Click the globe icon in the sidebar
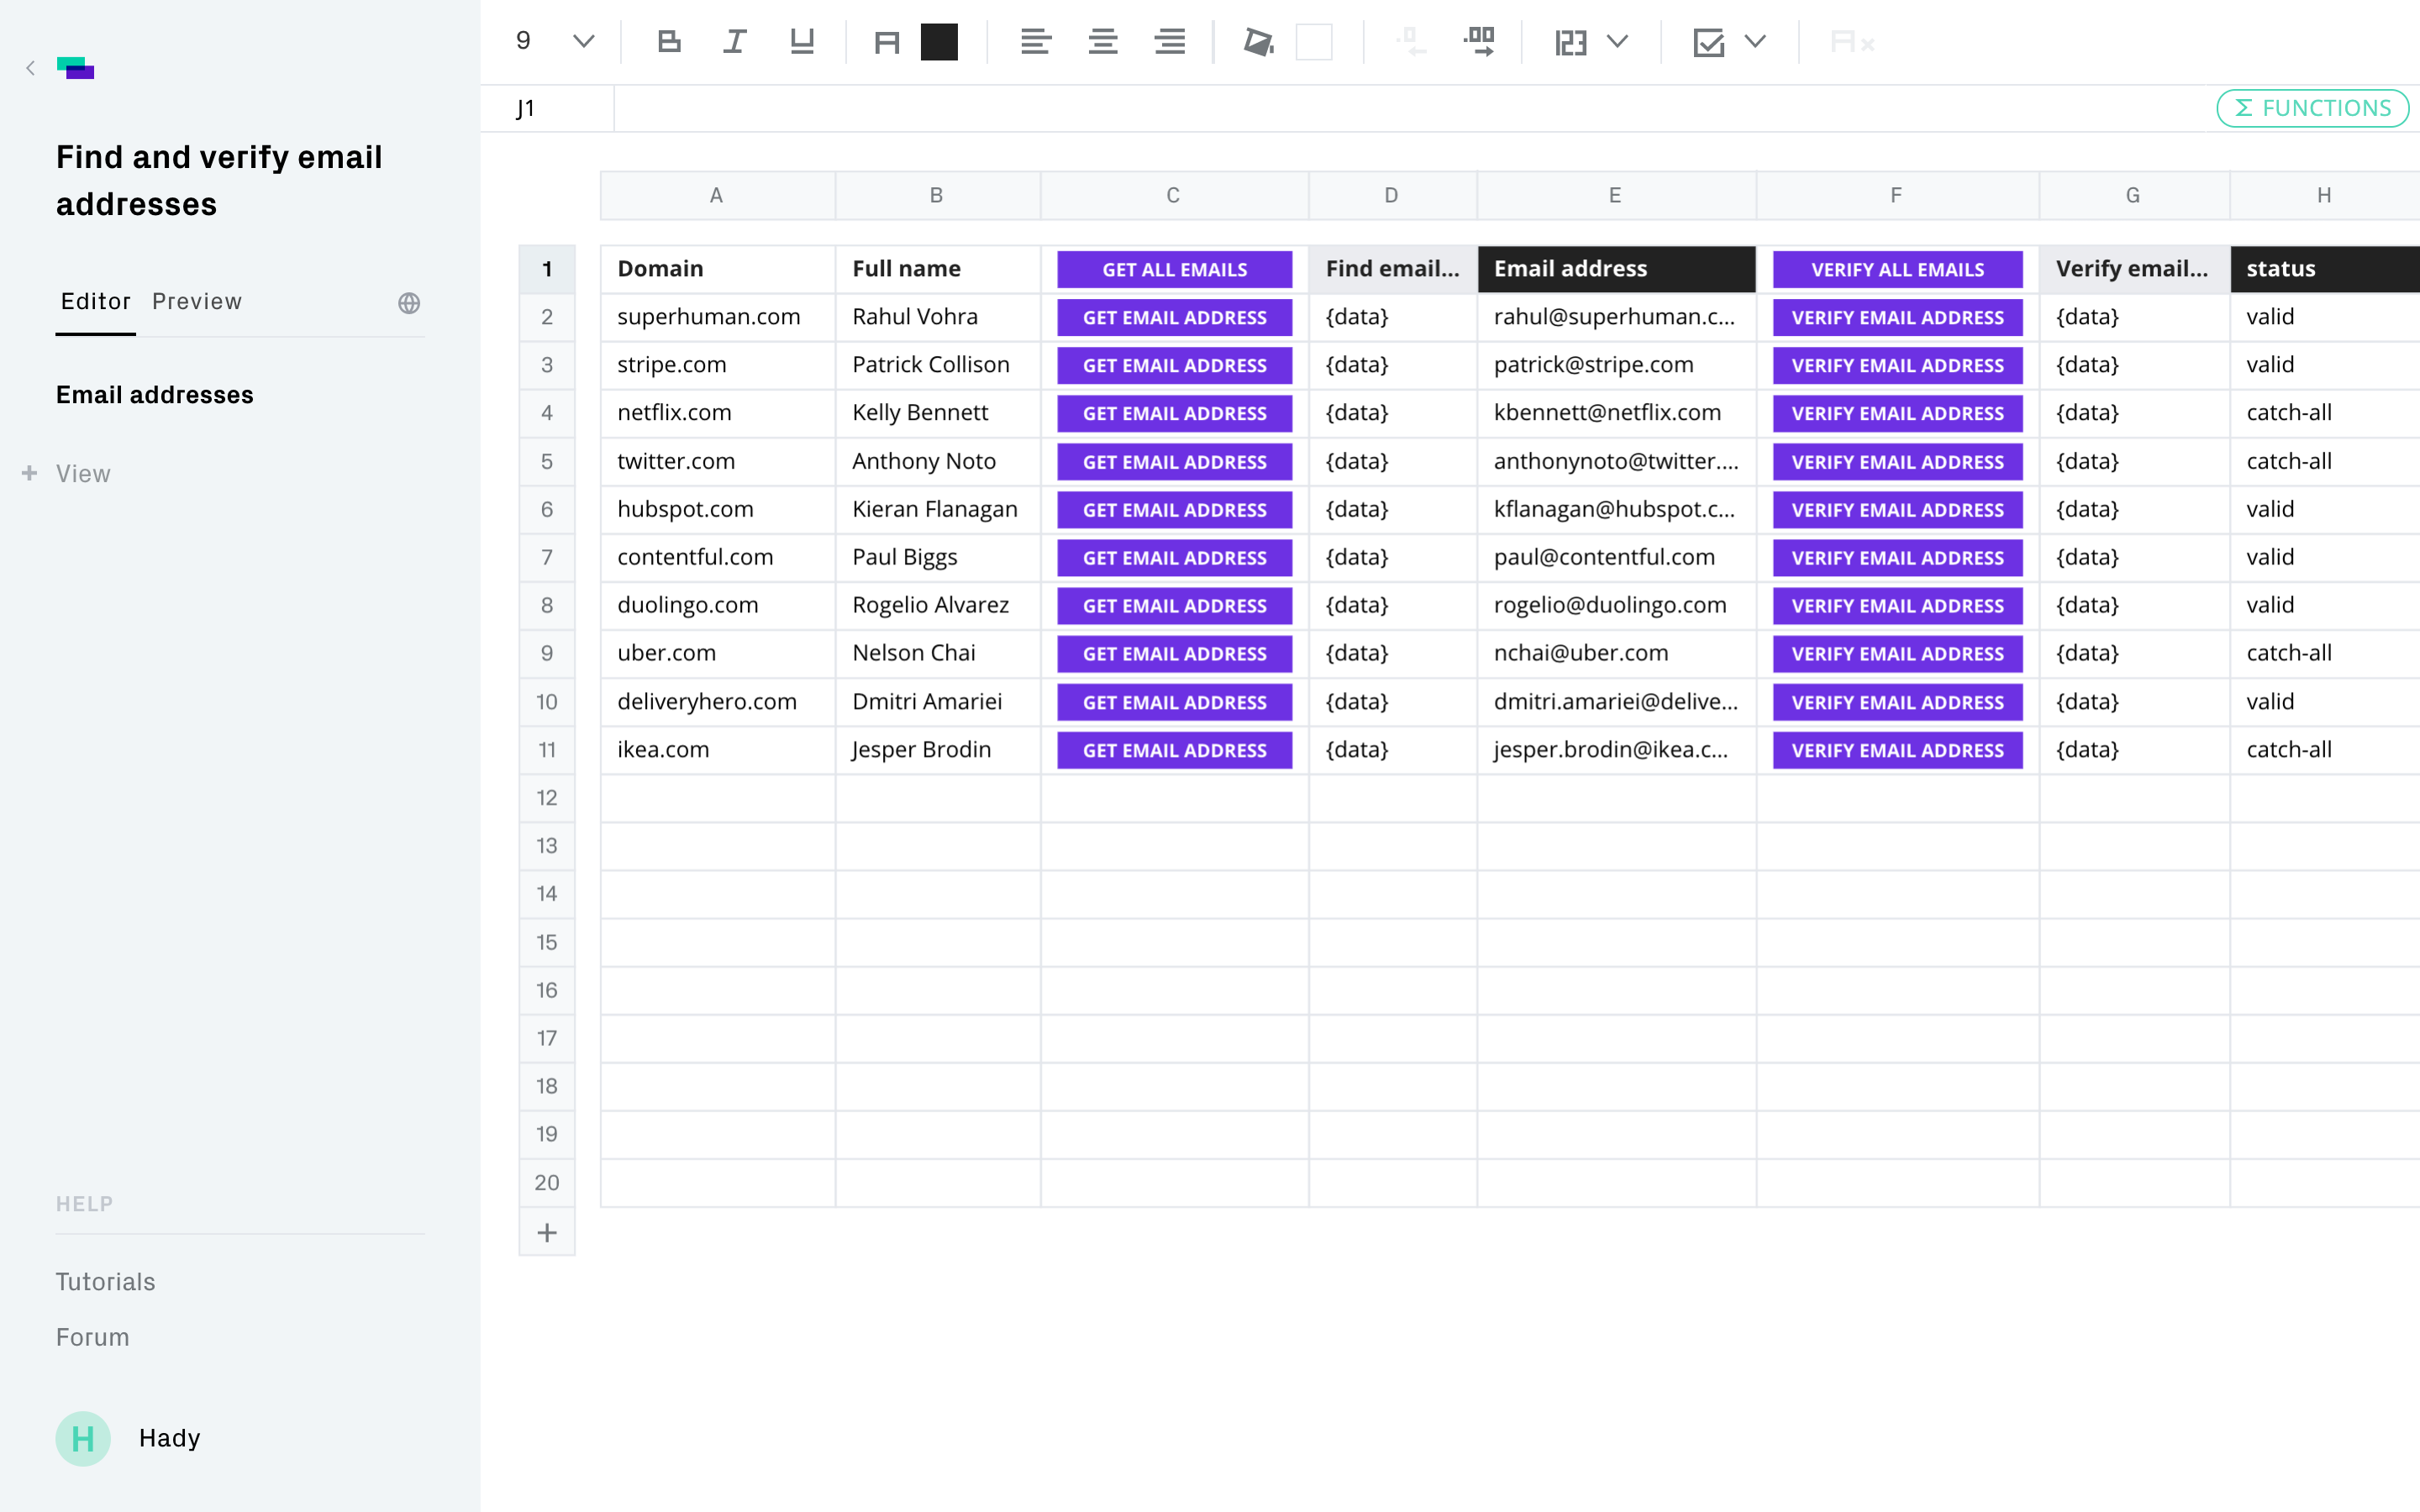This screenshot has height=1512, width=2420. pyautogui.click(x=409, y=303)
